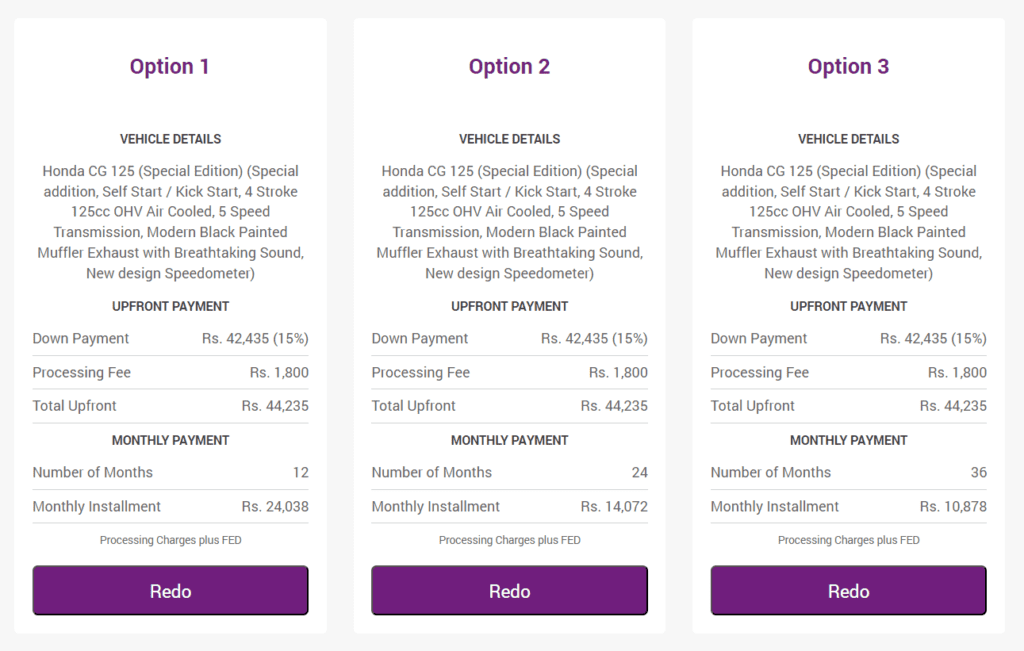This screenshot has width=1024, height=651.
Task: Click Option 2 Honda CG 125 description
Action: point(509,222)
